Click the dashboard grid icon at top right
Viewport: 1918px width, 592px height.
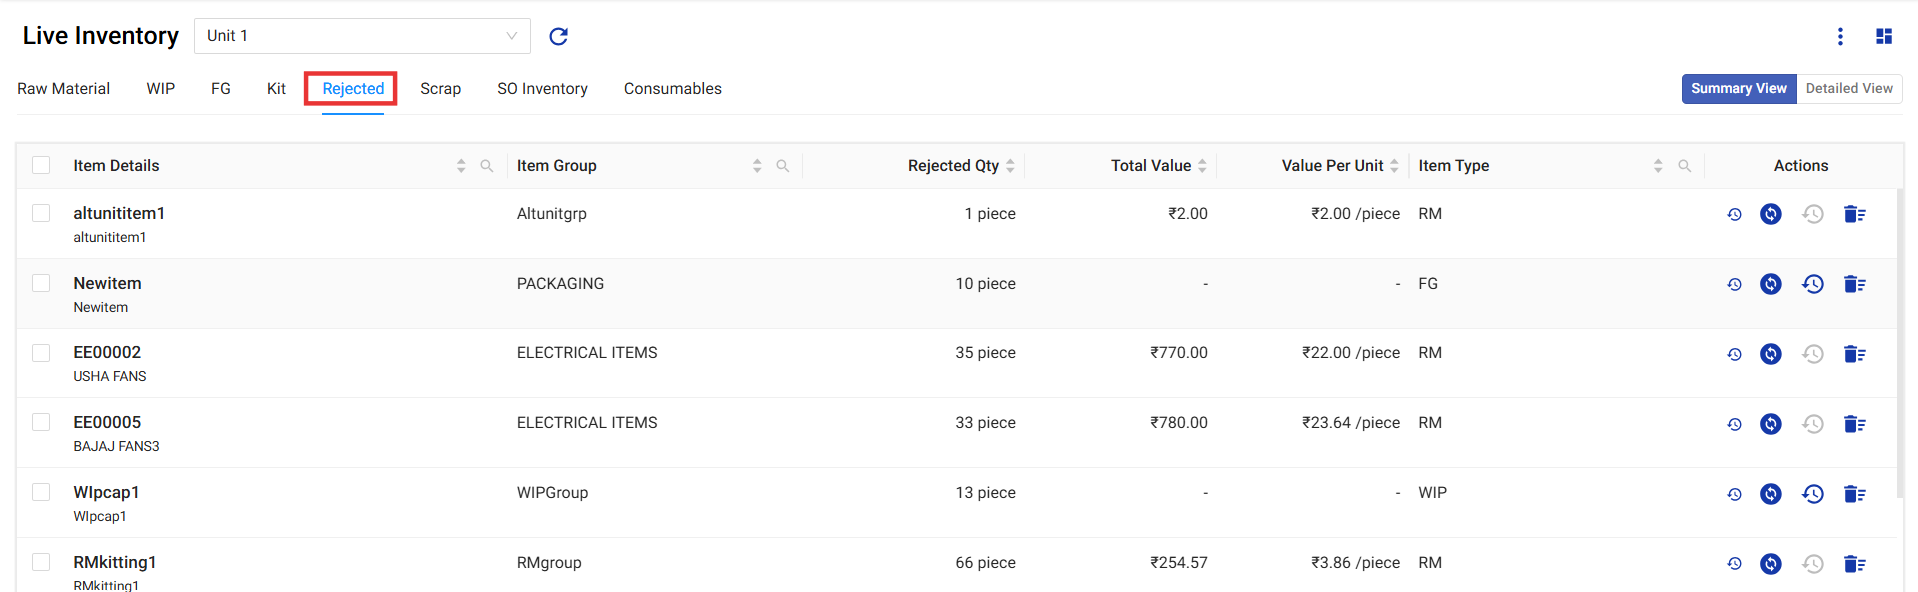tap(1884, 37)
